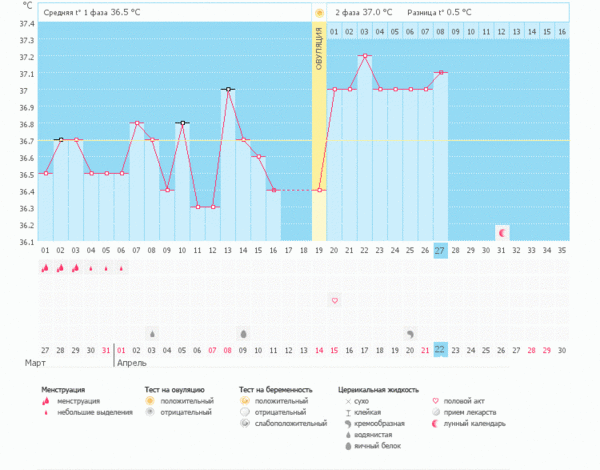Click the 37.2 peak temperature data point
Viewport: 600px width, 470px height.
click(365, 56)
